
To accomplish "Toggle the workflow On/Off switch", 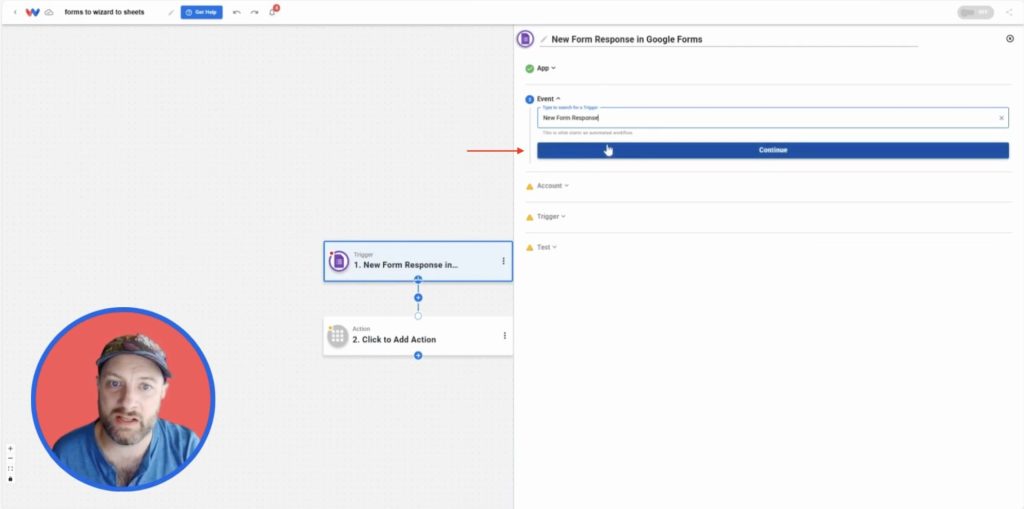I will pyautogui.click(x=975, y=12).
